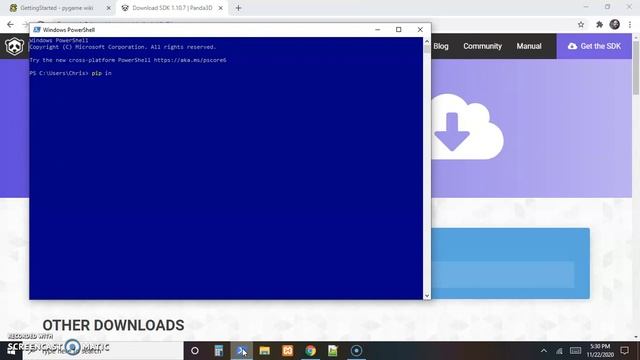Close the Windows PowerShell window
Screen dimensions: 640x360
tap(420, 29)
